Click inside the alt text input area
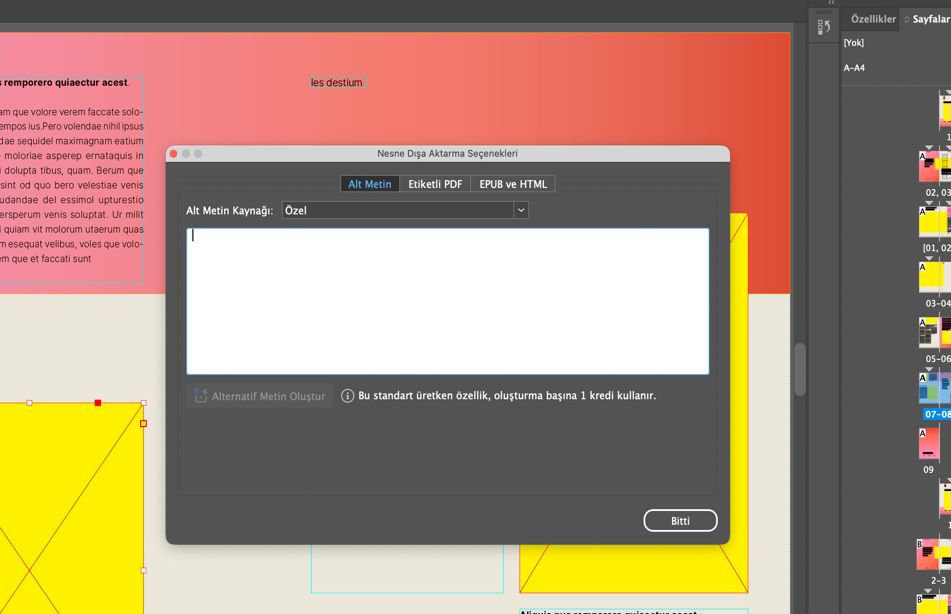This screenshot has width=951, height=614. (x=448, y=301)
